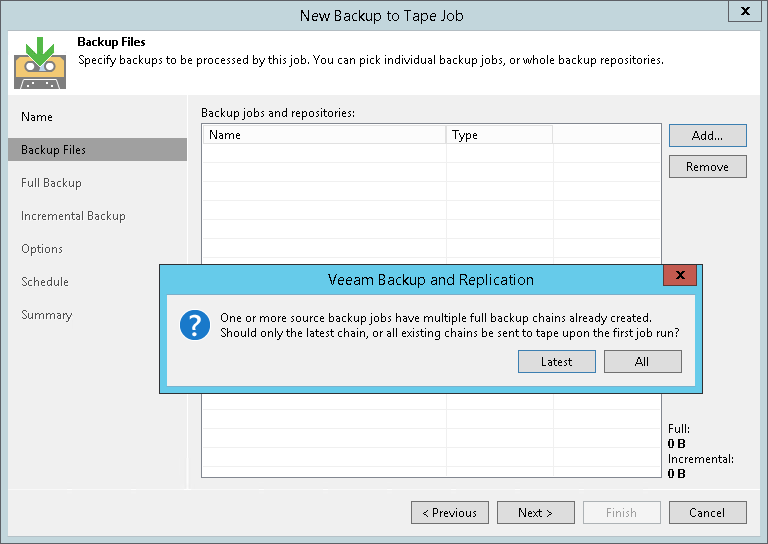Image resolution: width=768 pixels, height=544 pixels.
Task: Sort list by Type column header
Action: 500,135
